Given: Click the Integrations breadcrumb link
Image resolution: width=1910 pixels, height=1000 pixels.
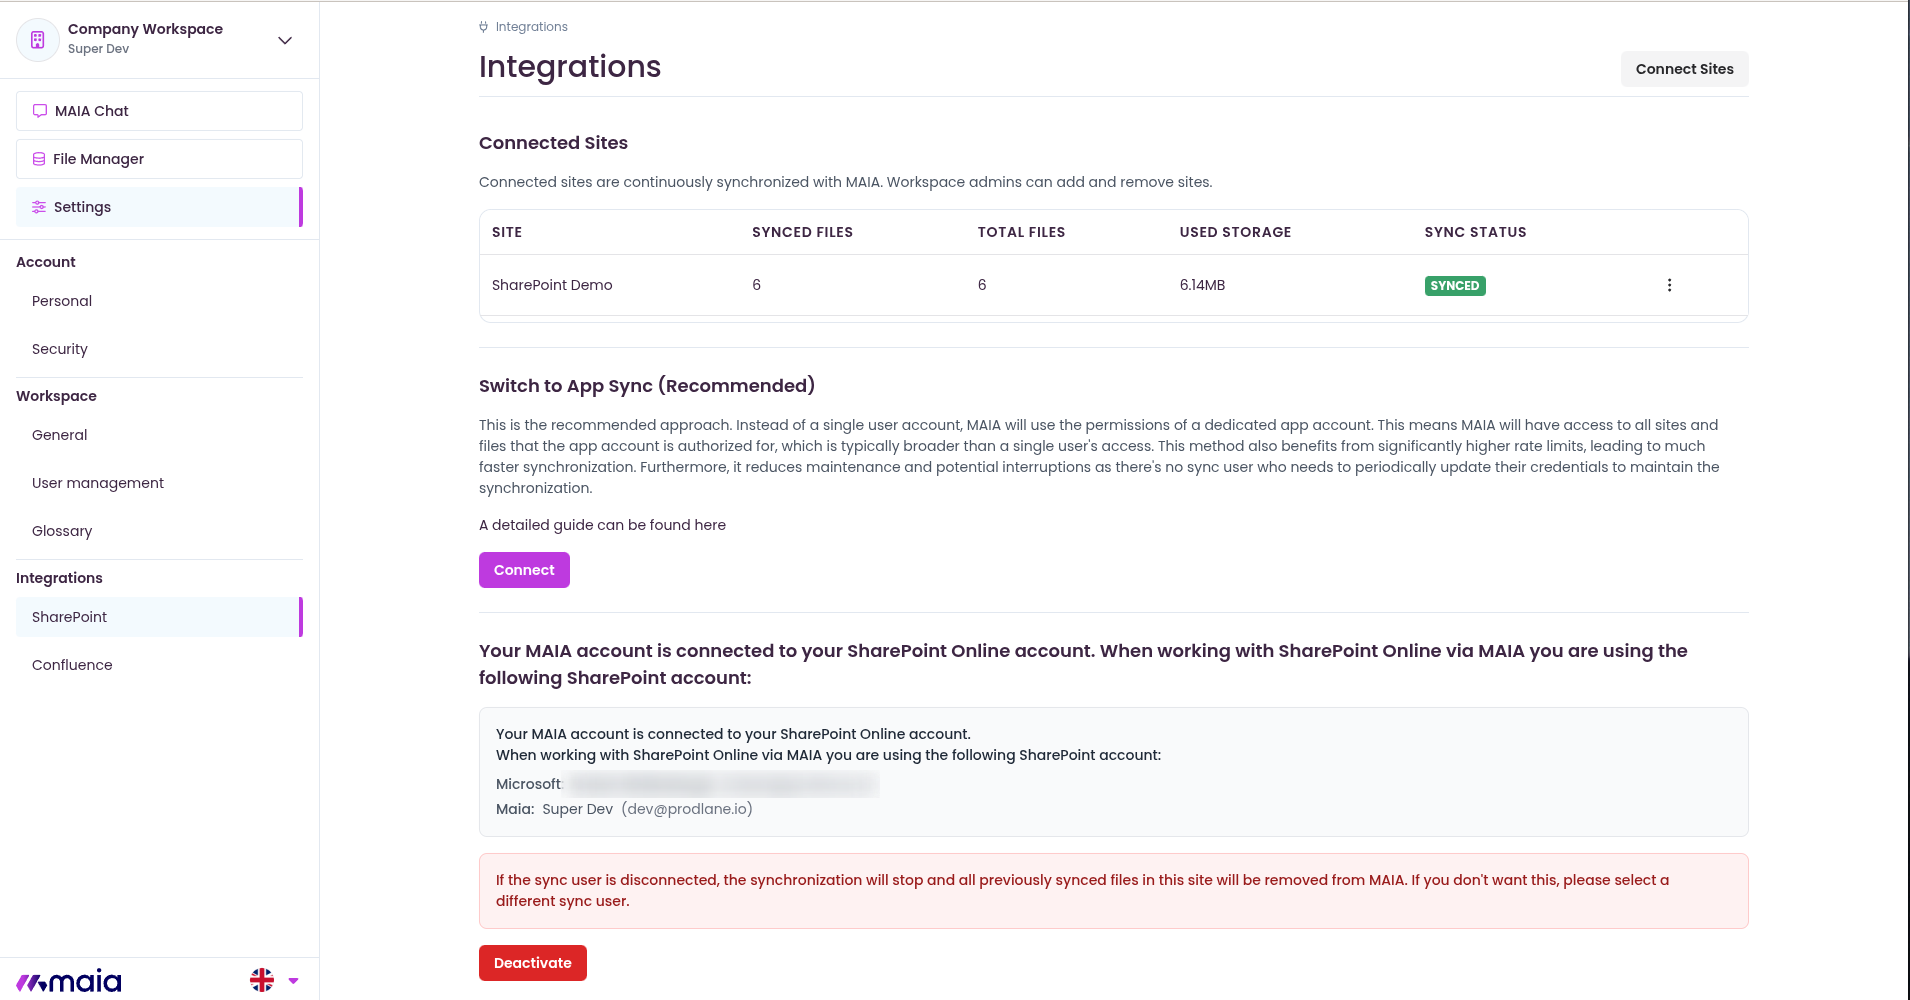Looking at the screenshot, I should pos(532,27).
